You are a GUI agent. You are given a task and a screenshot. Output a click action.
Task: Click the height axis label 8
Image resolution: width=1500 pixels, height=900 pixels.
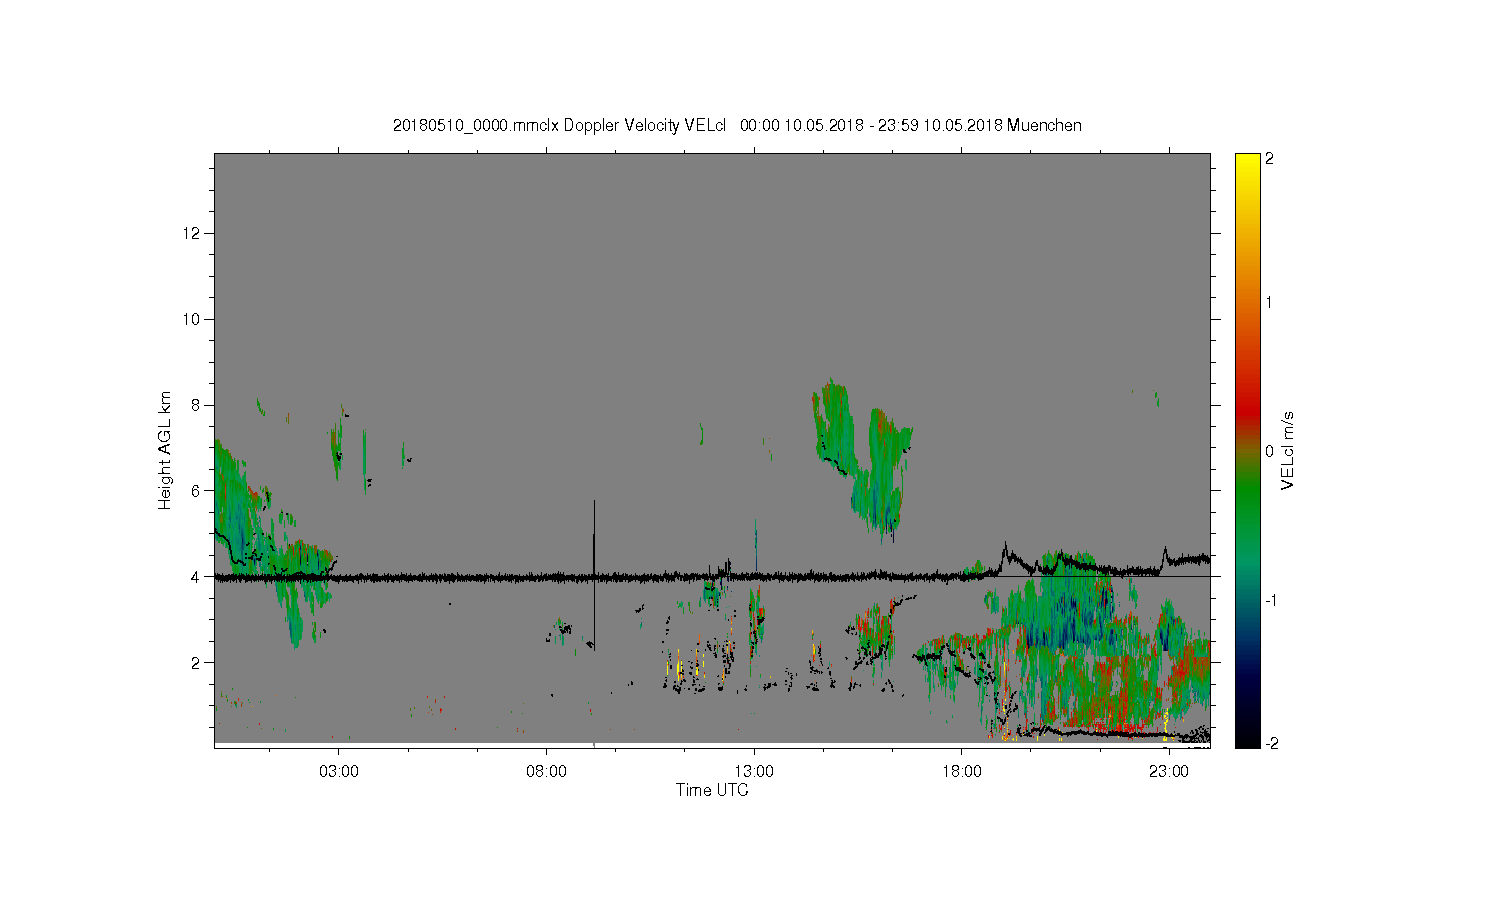pyautogui.click(x=197, y=405)
